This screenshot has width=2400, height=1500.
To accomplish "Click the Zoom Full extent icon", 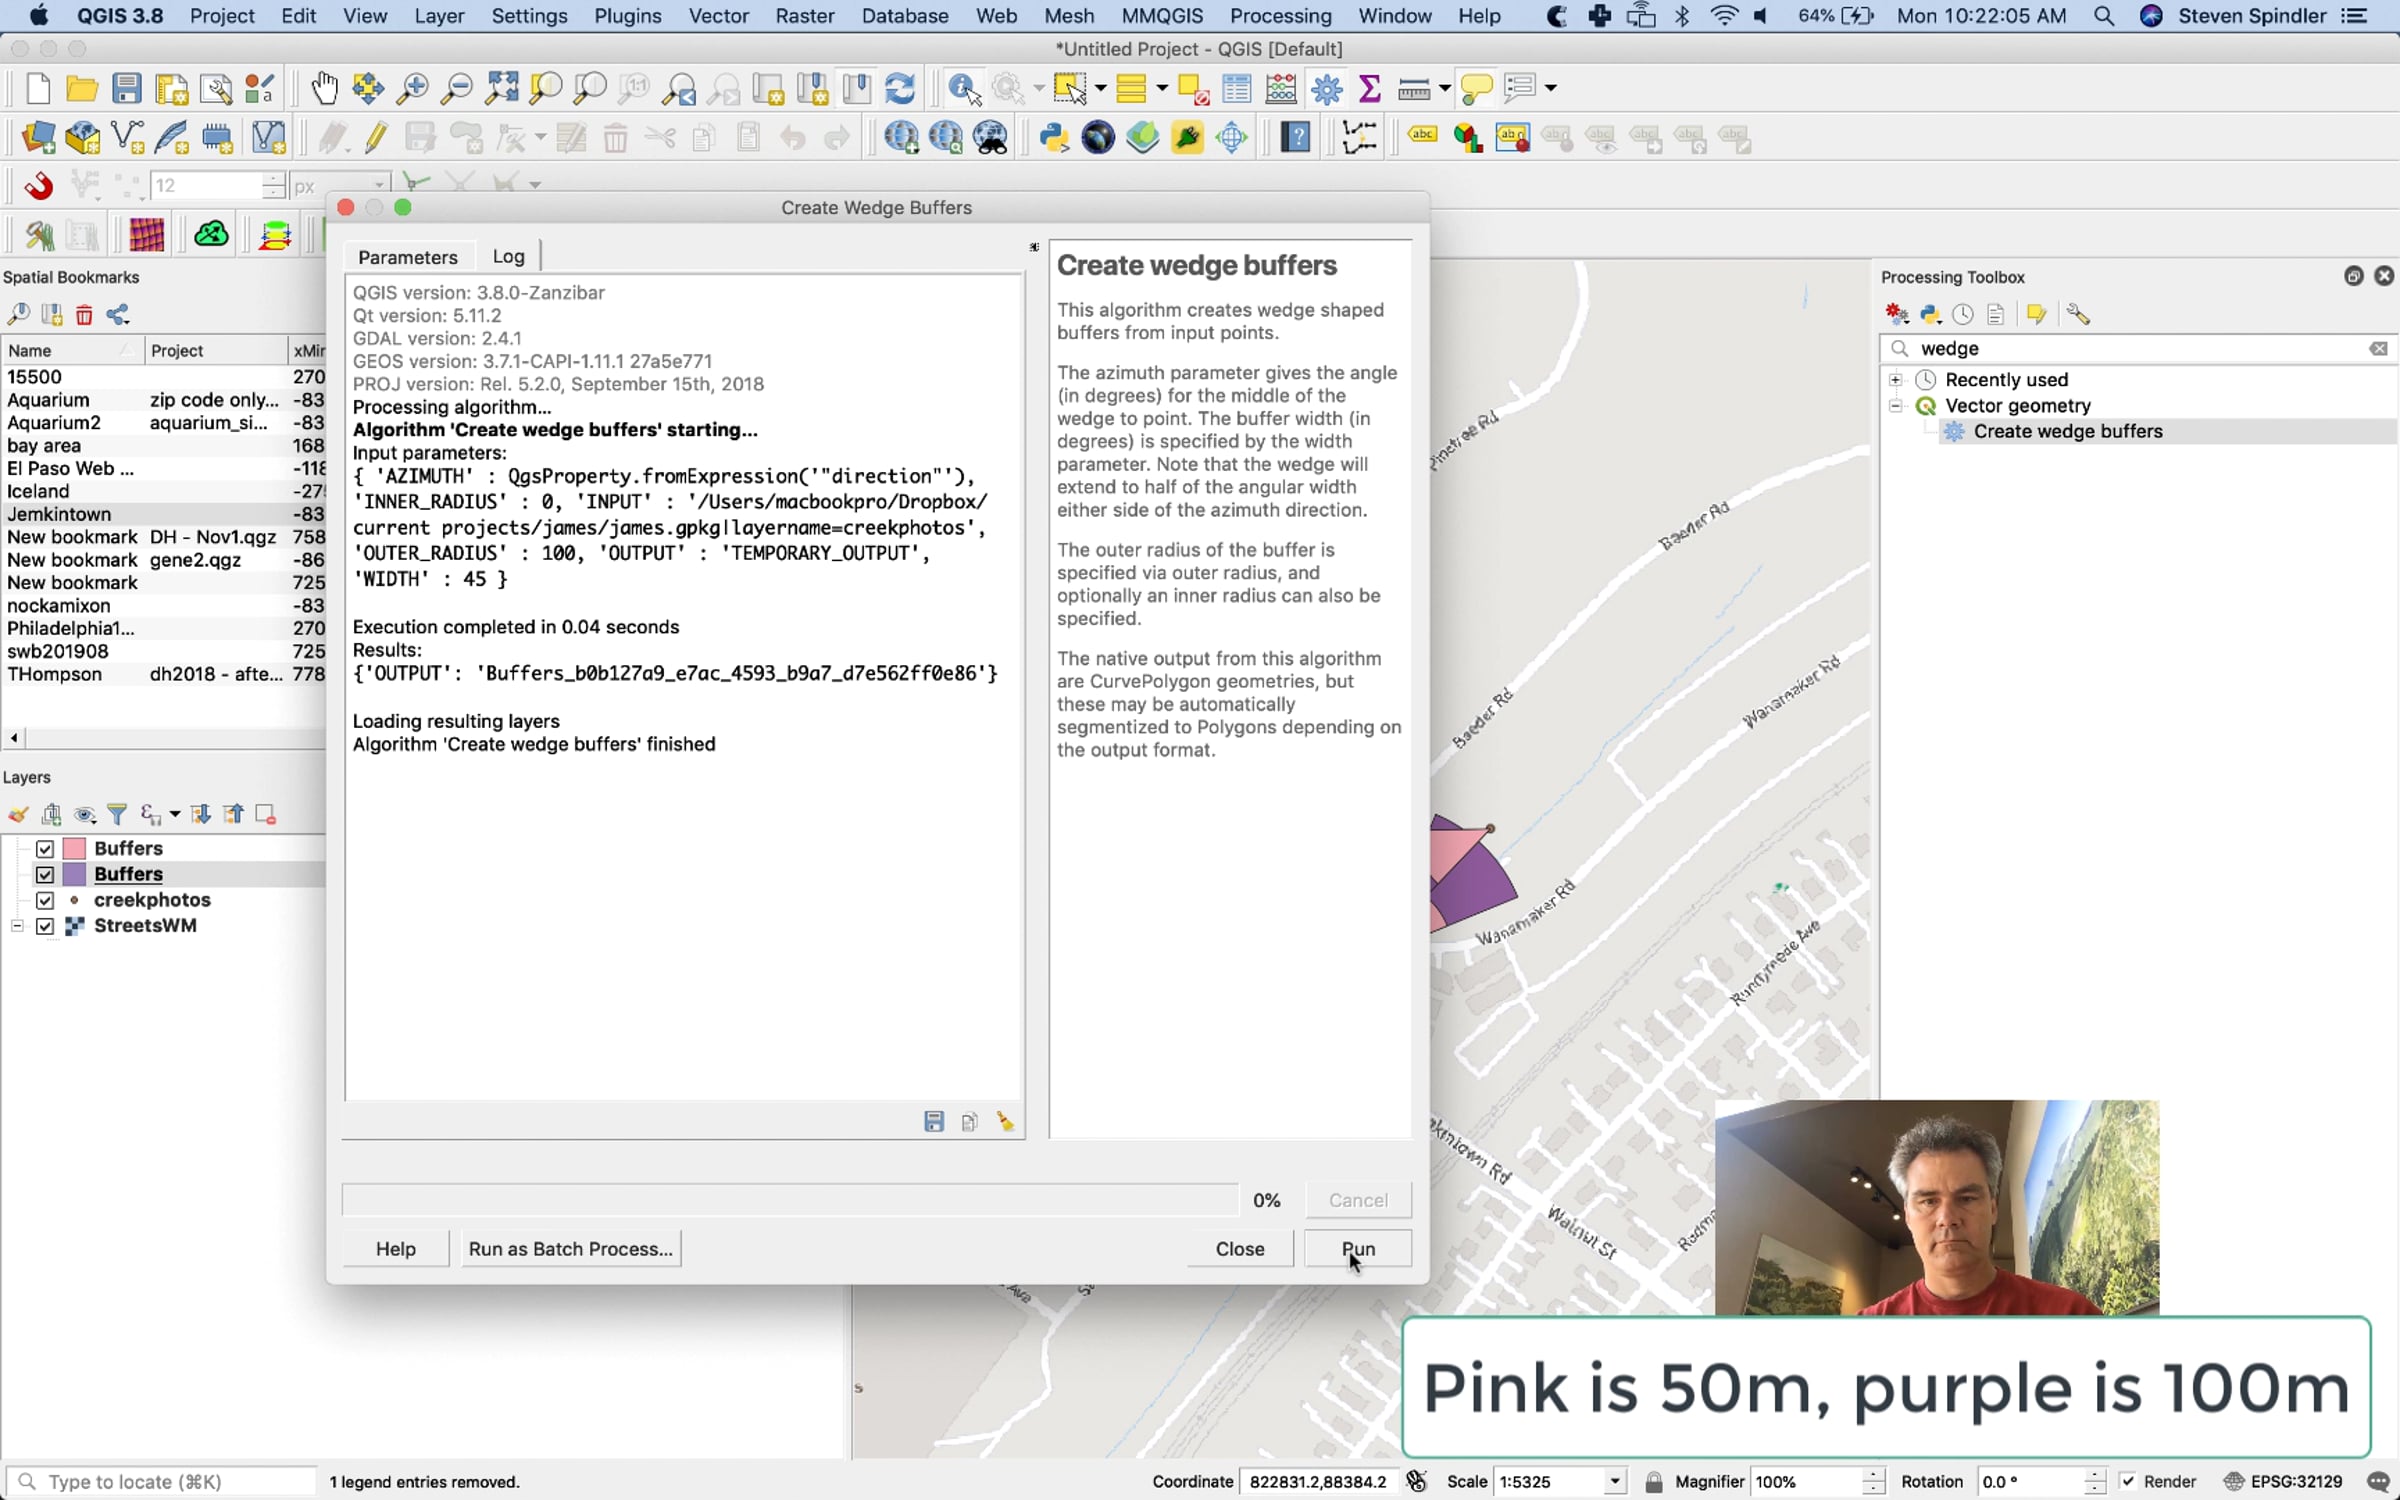I will tap(501, 89).
